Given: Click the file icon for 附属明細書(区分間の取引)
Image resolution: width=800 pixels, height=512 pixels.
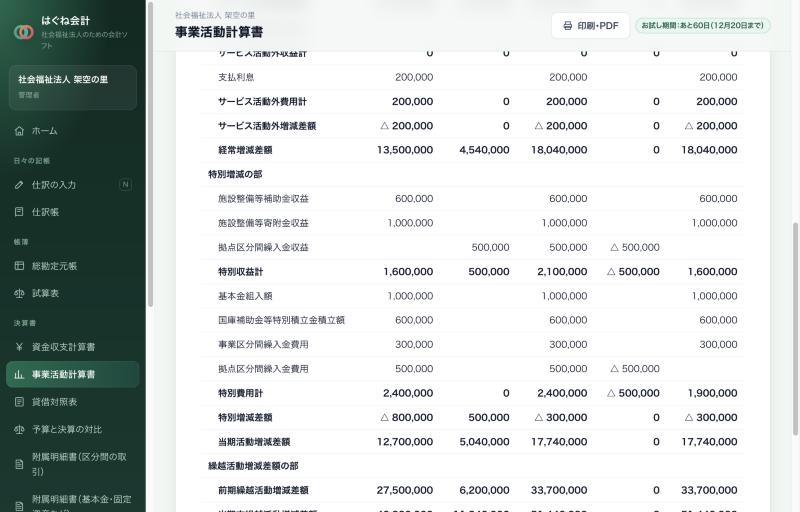Looking at the screenshot, I should point(19,464).
